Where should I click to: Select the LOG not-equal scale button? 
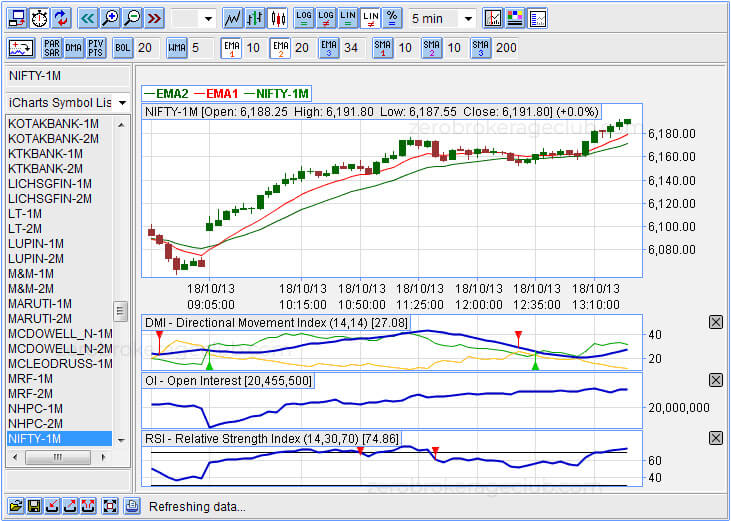pos(326,19)
